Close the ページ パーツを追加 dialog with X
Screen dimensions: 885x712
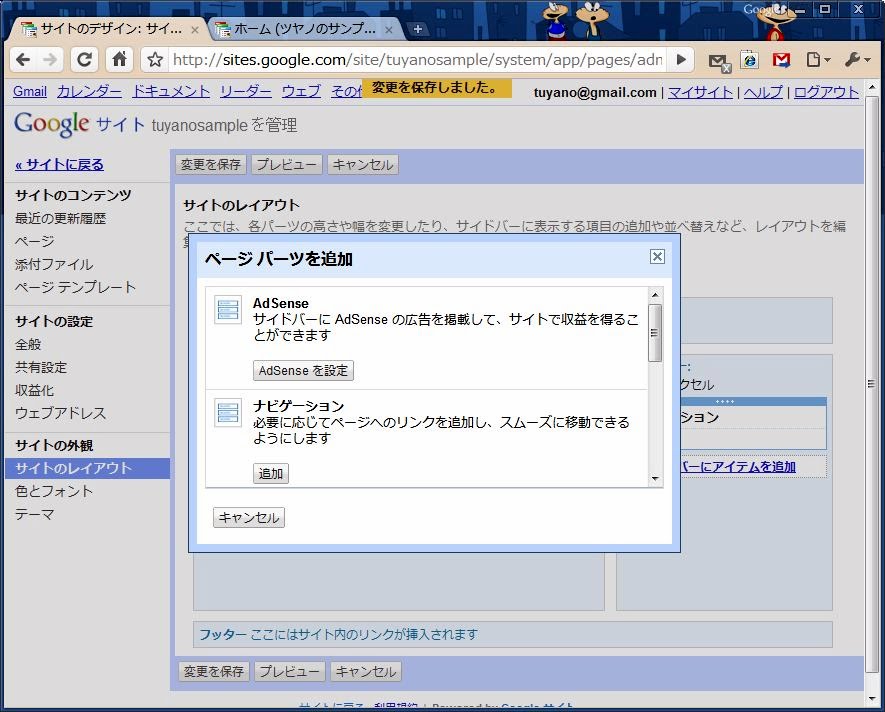point(657,257)
